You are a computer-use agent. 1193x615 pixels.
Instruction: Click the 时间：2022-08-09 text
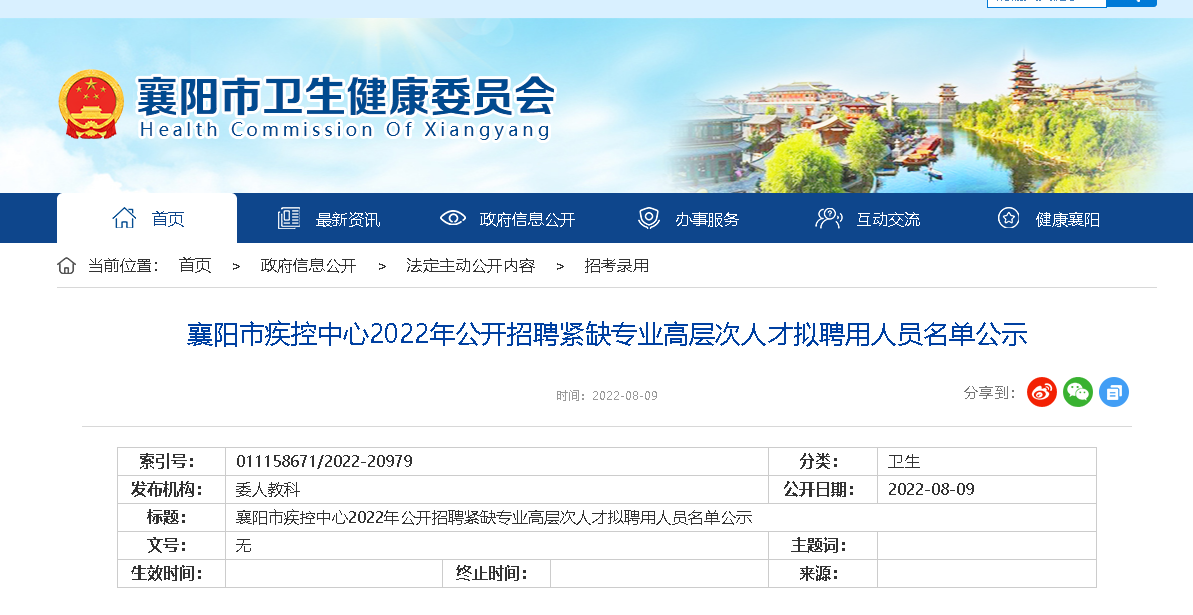[606, 396]
